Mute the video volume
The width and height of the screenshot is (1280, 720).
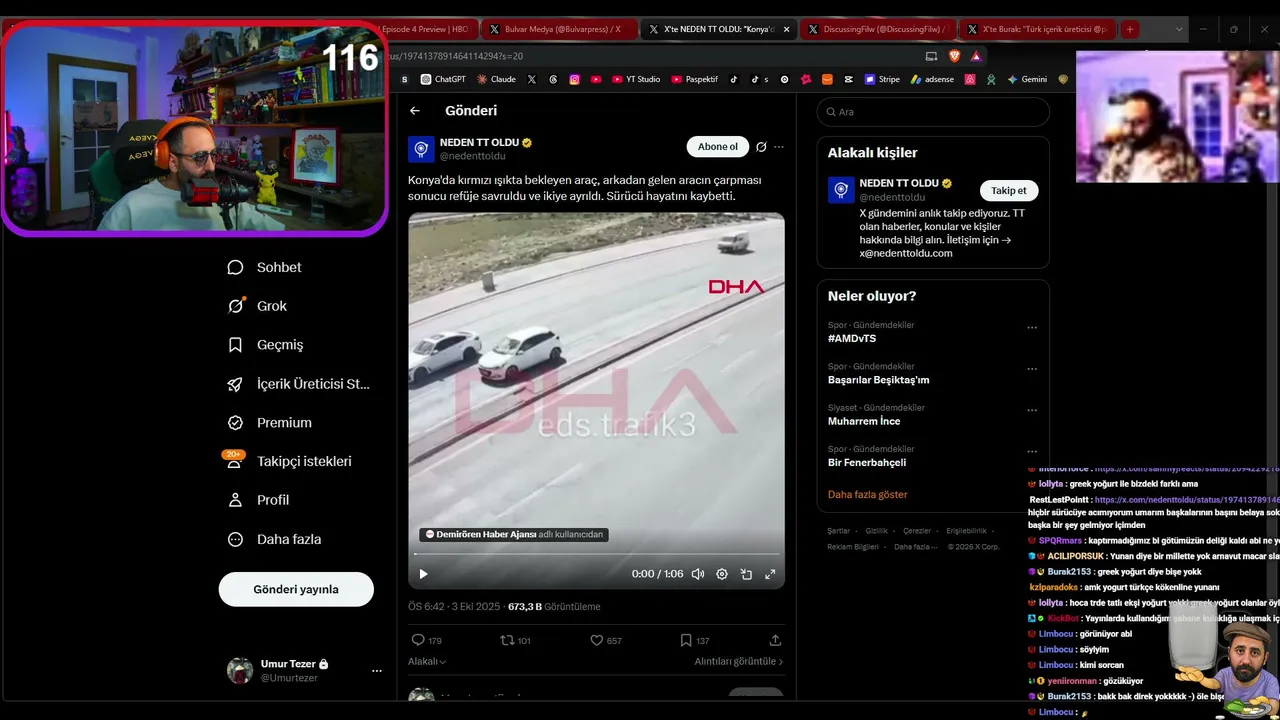tap(698, 574)
